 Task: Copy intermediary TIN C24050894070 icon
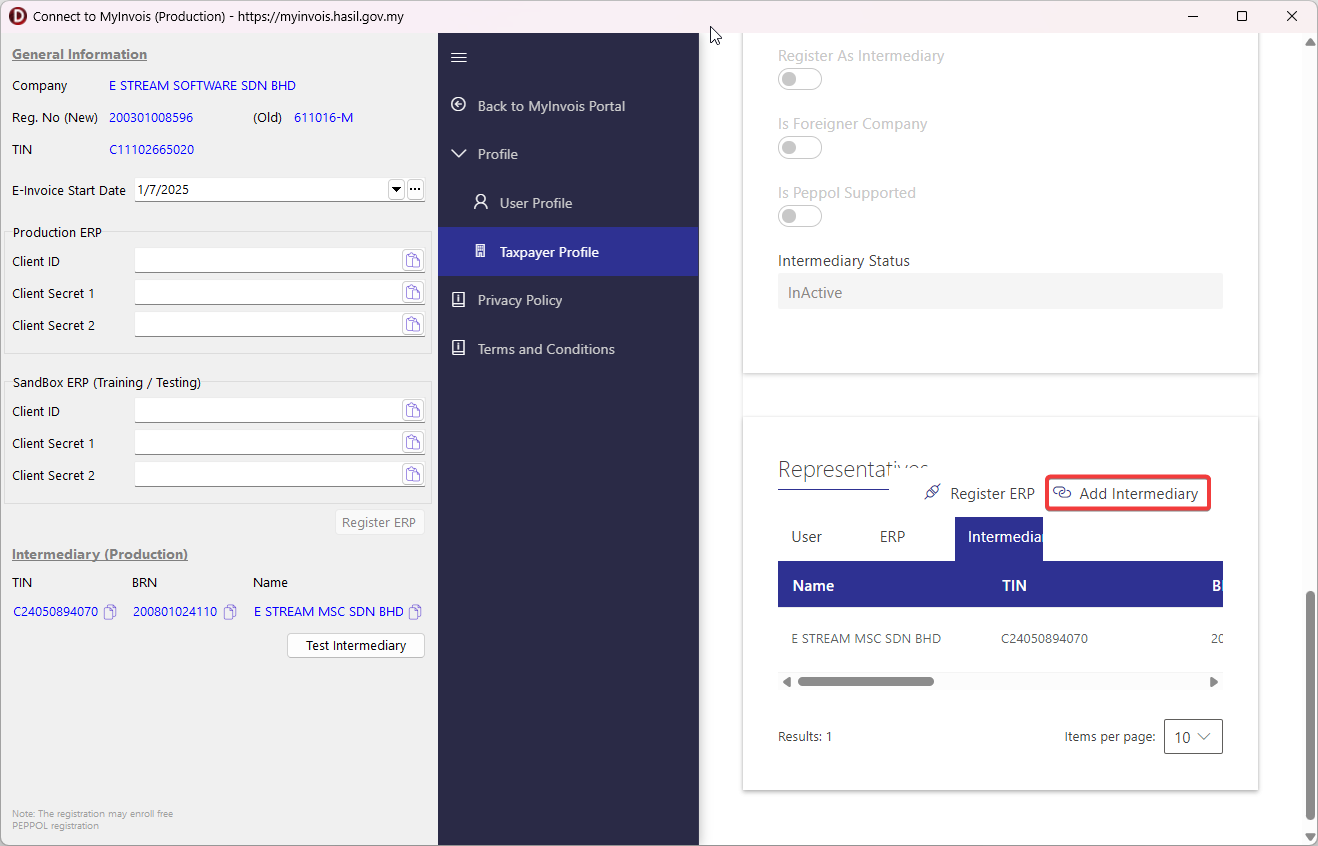click(110, 612)
